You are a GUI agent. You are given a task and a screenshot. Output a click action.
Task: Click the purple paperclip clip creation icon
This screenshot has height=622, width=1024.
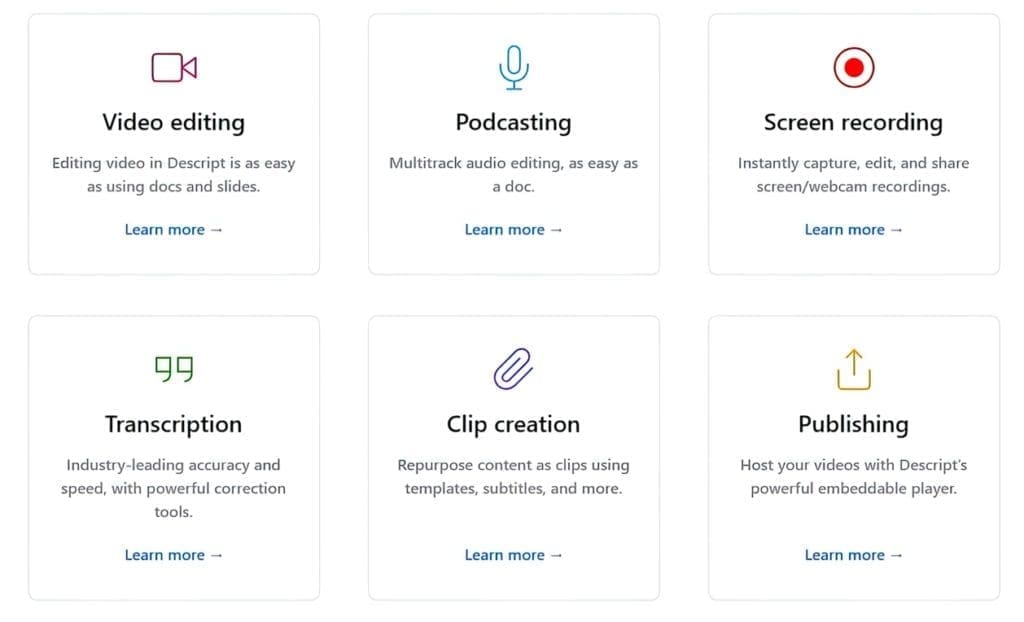click(513, 369)
